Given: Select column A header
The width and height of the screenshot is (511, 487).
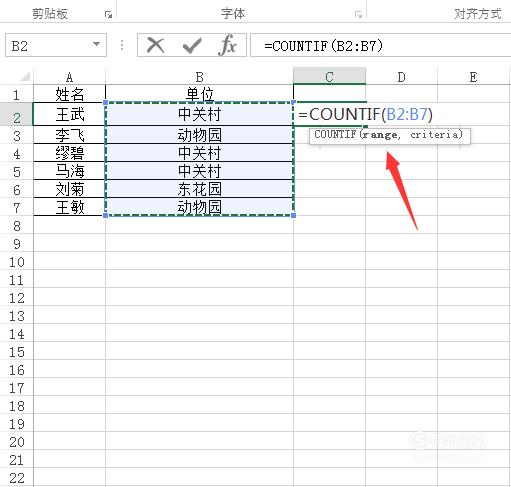Looking at the screenshot, I should pos(69,77).
